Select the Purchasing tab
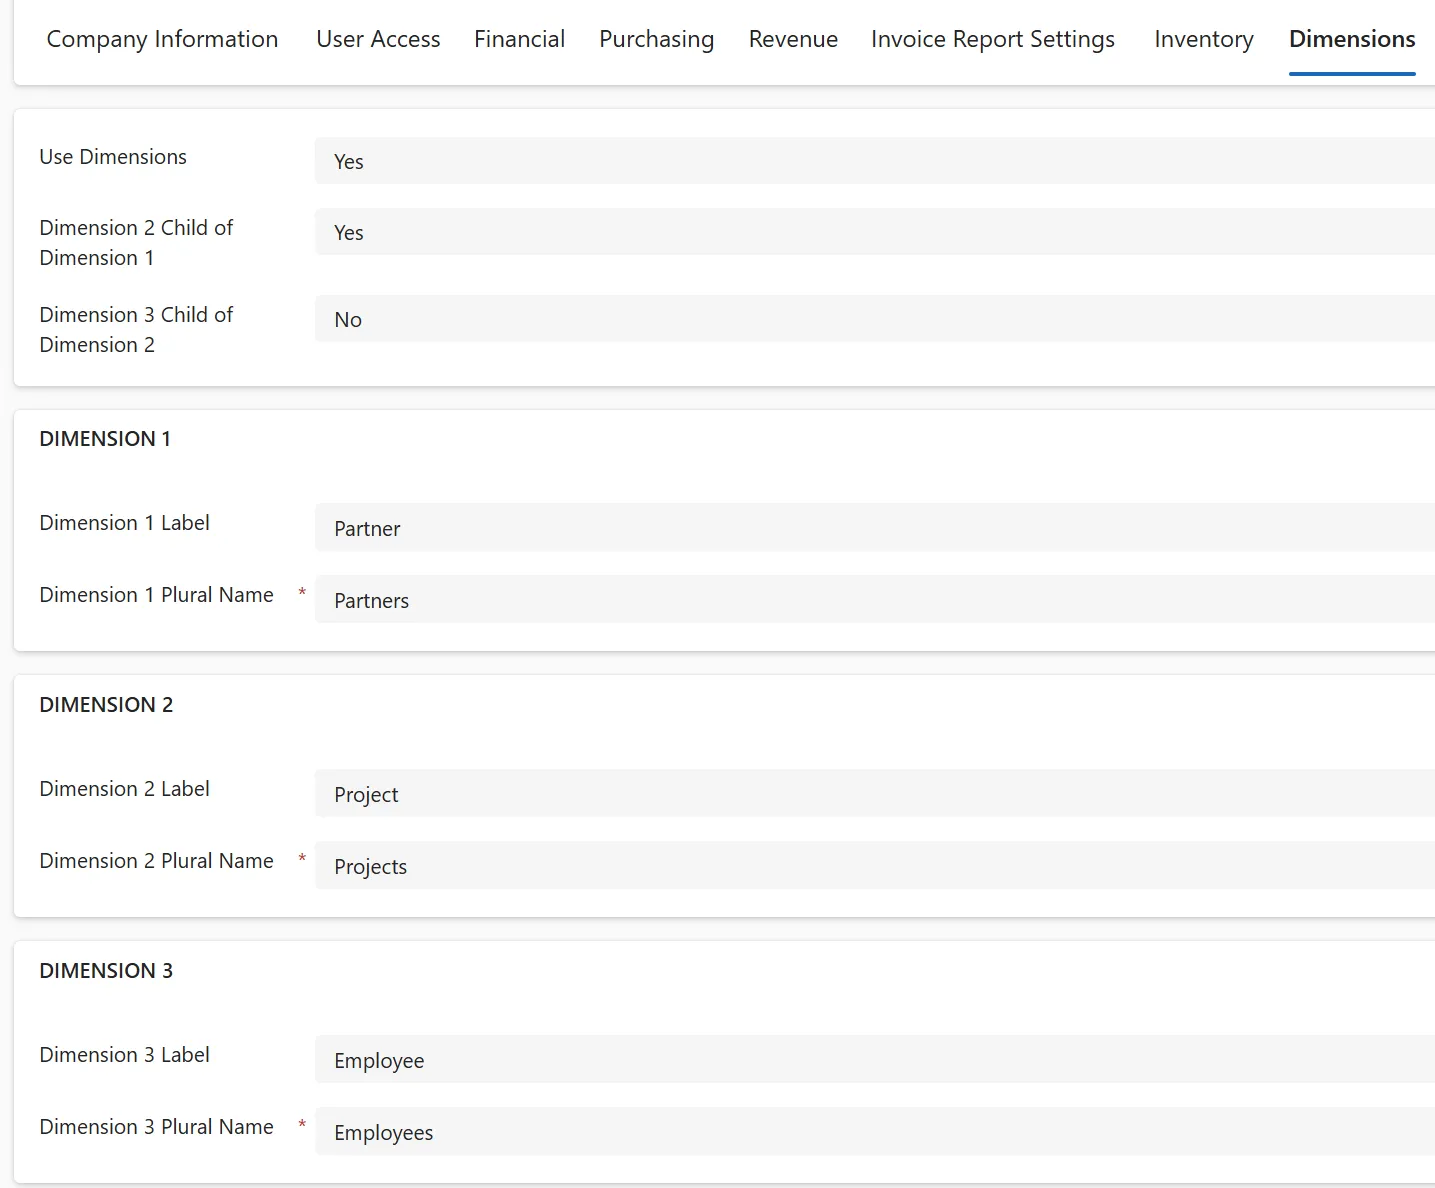1435x1188 pixels. tap(656, 39)
